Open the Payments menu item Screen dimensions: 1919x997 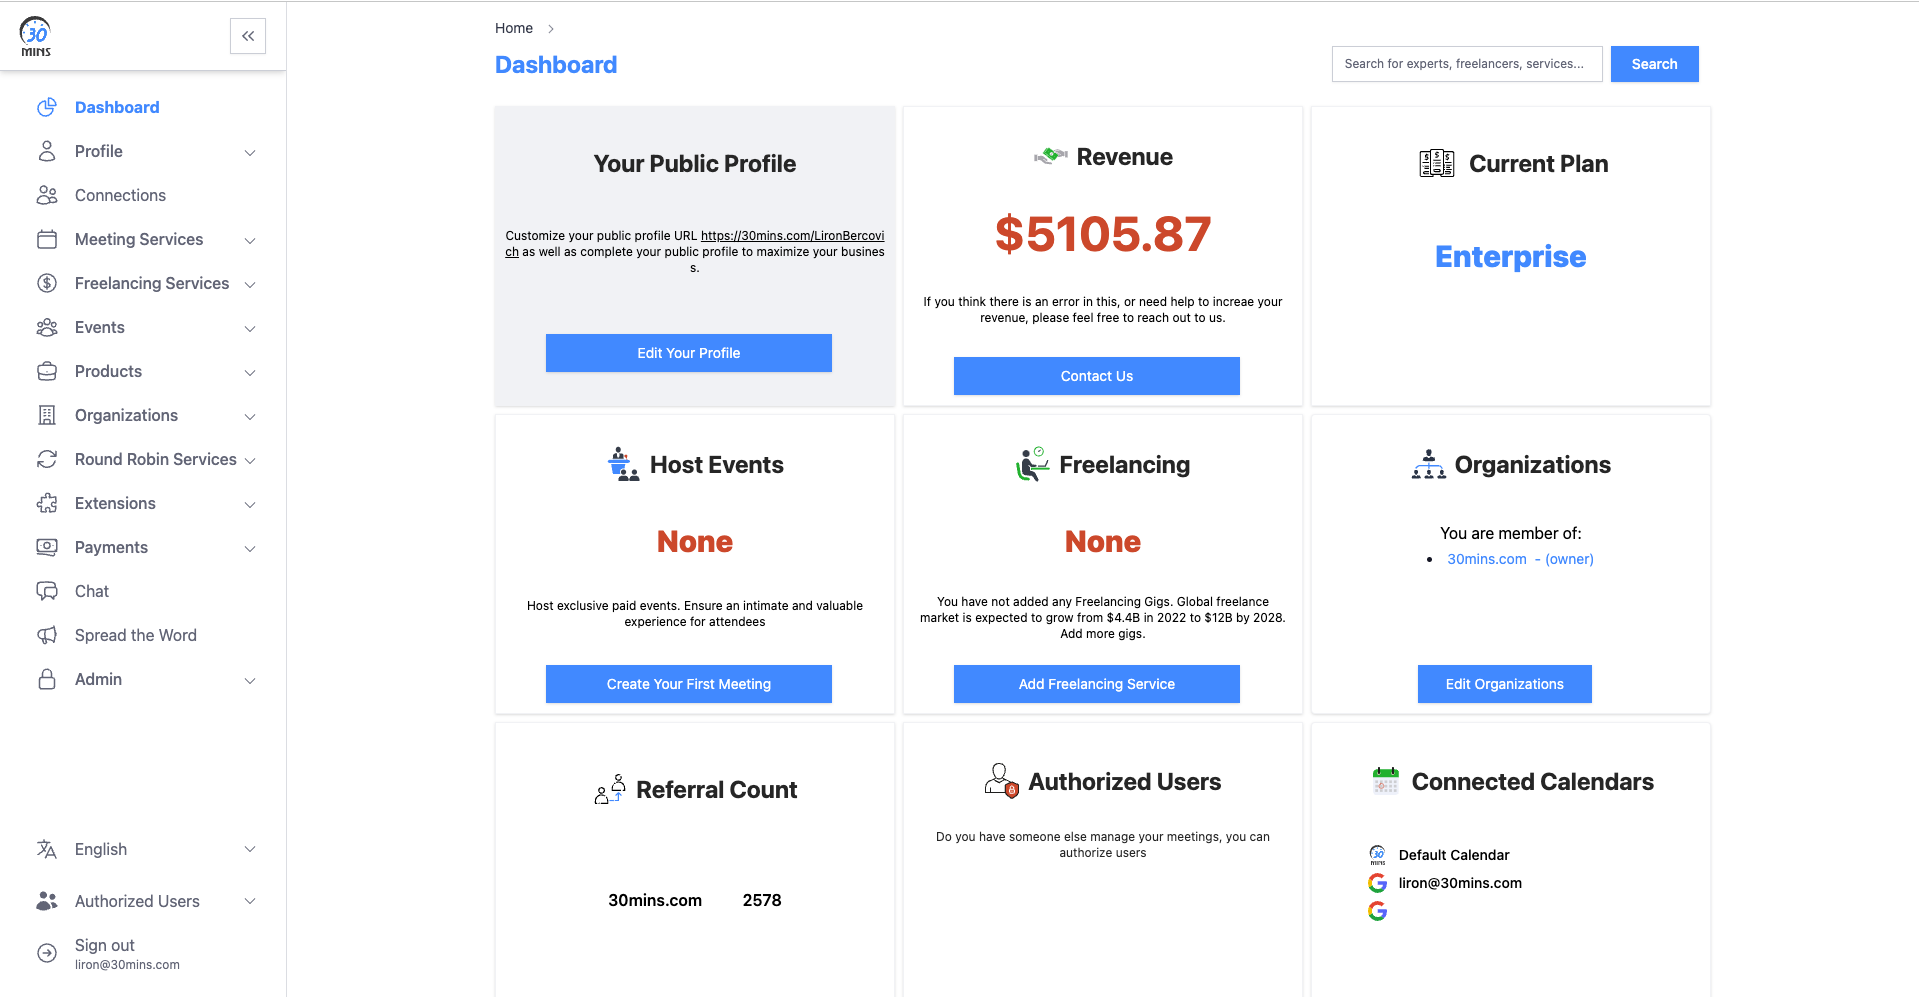point(111,547)
